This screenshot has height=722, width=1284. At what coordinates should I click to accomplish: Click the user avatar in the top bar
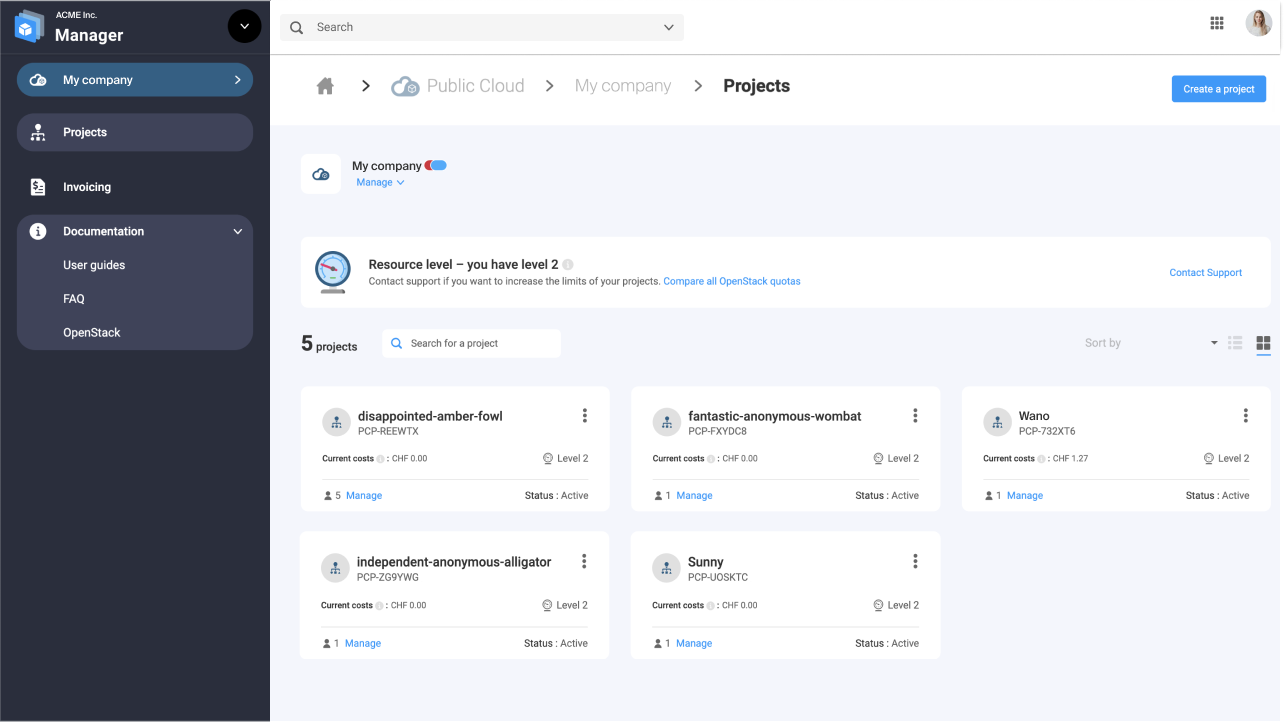pyautogui.click(x=1259, y=22)
